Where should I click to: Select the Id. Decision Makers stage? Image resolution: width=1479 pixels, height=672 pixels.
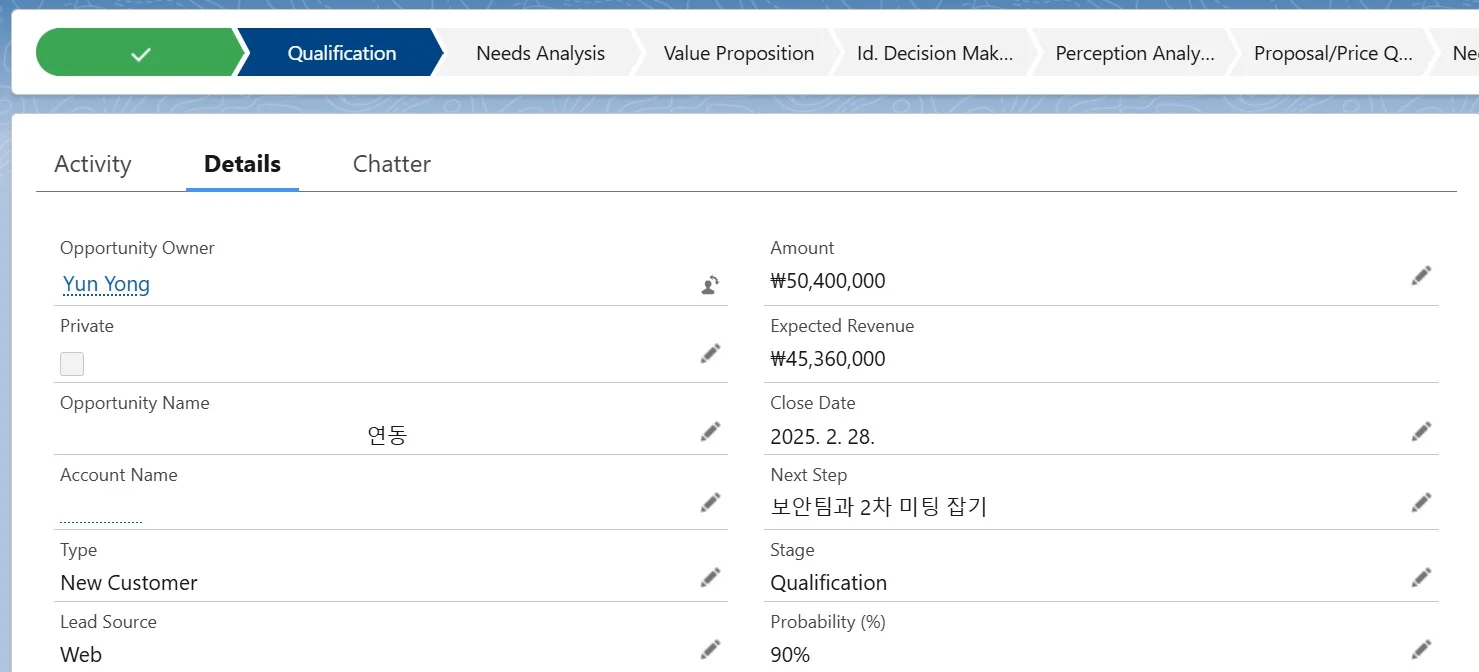coord(934,52)
